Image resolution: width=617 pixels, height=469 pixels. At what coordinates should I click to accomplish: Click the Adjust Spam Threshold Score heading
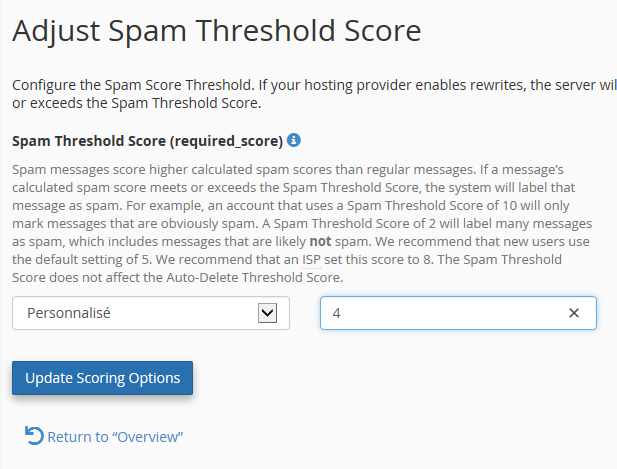(x=217, y=31)
